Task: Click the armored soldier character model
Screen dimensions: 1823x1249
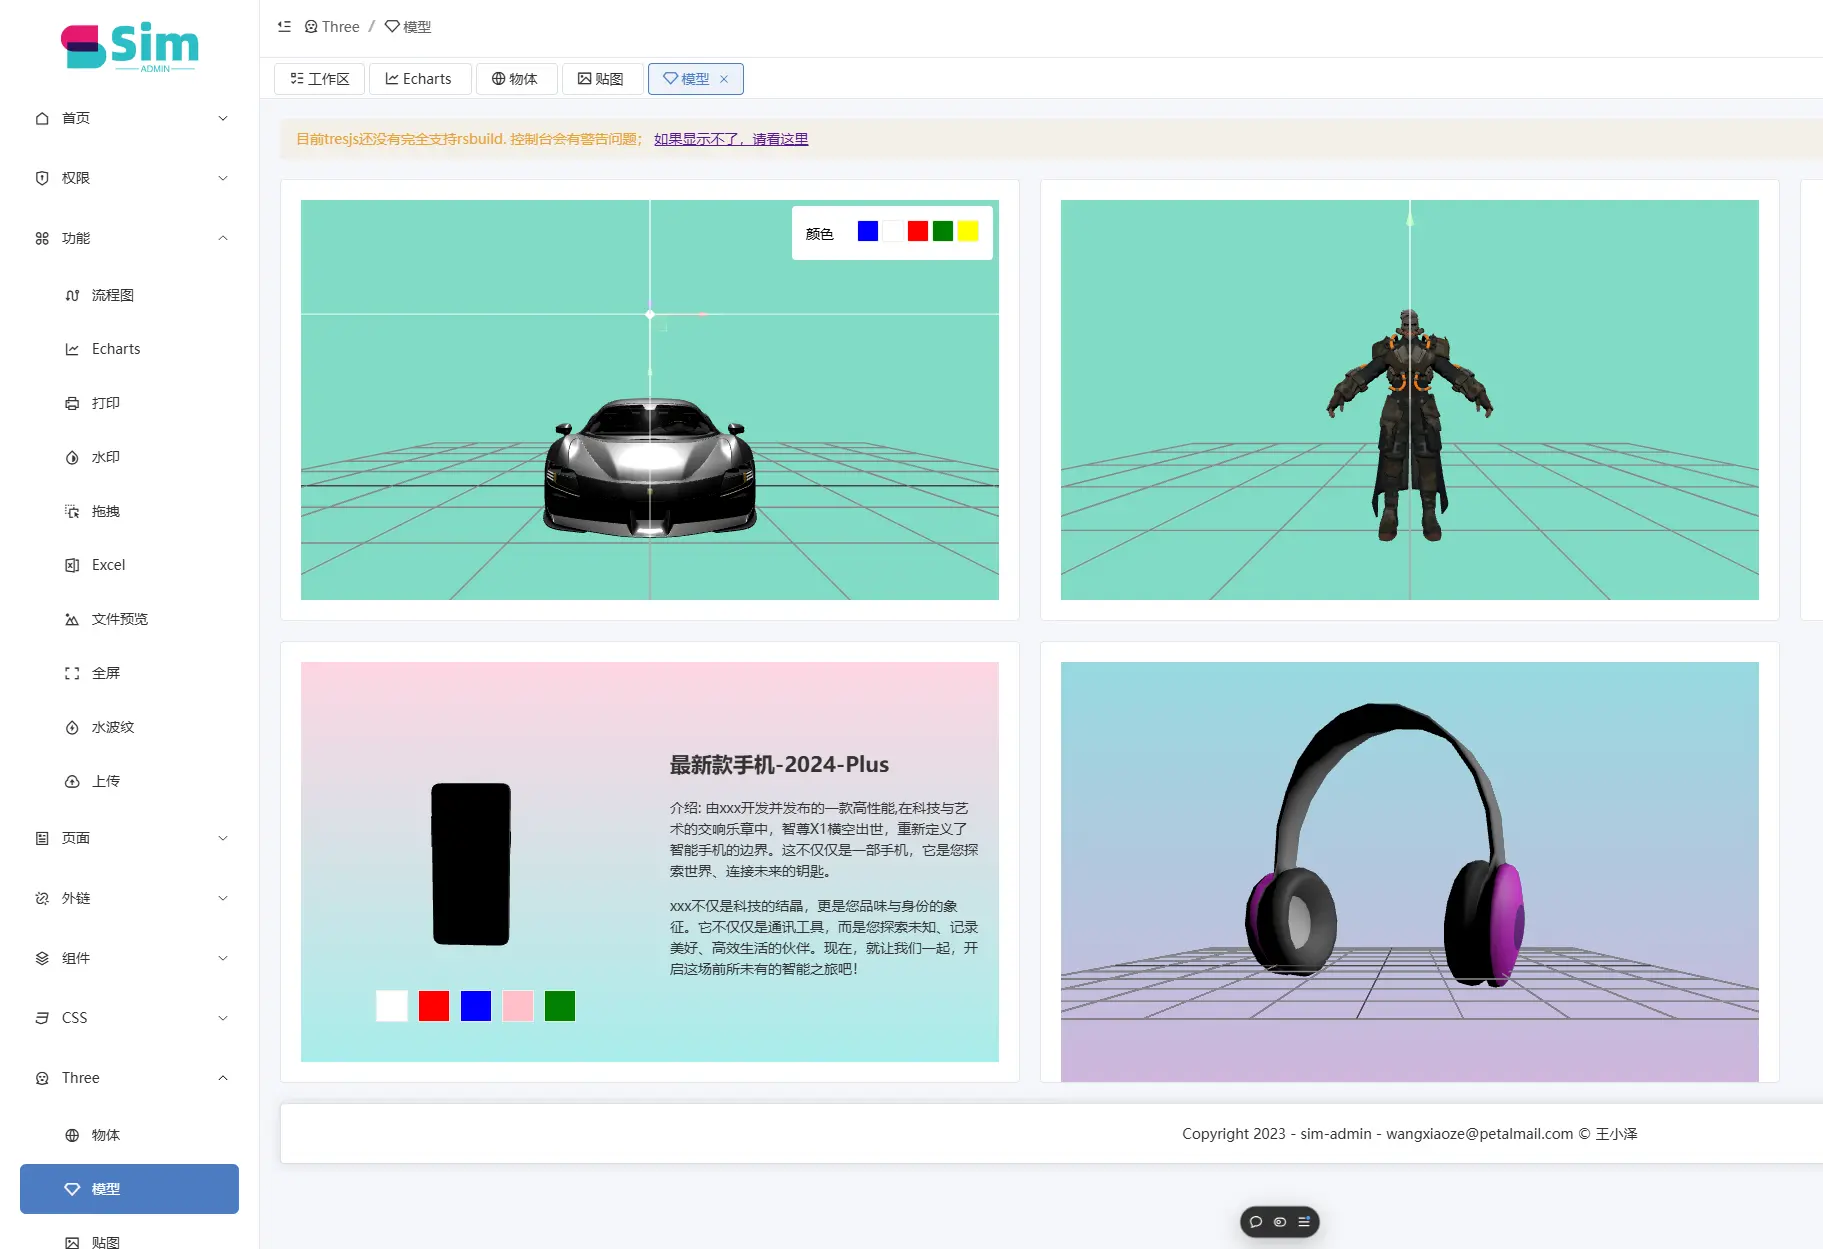Action: pos(1409,425)
